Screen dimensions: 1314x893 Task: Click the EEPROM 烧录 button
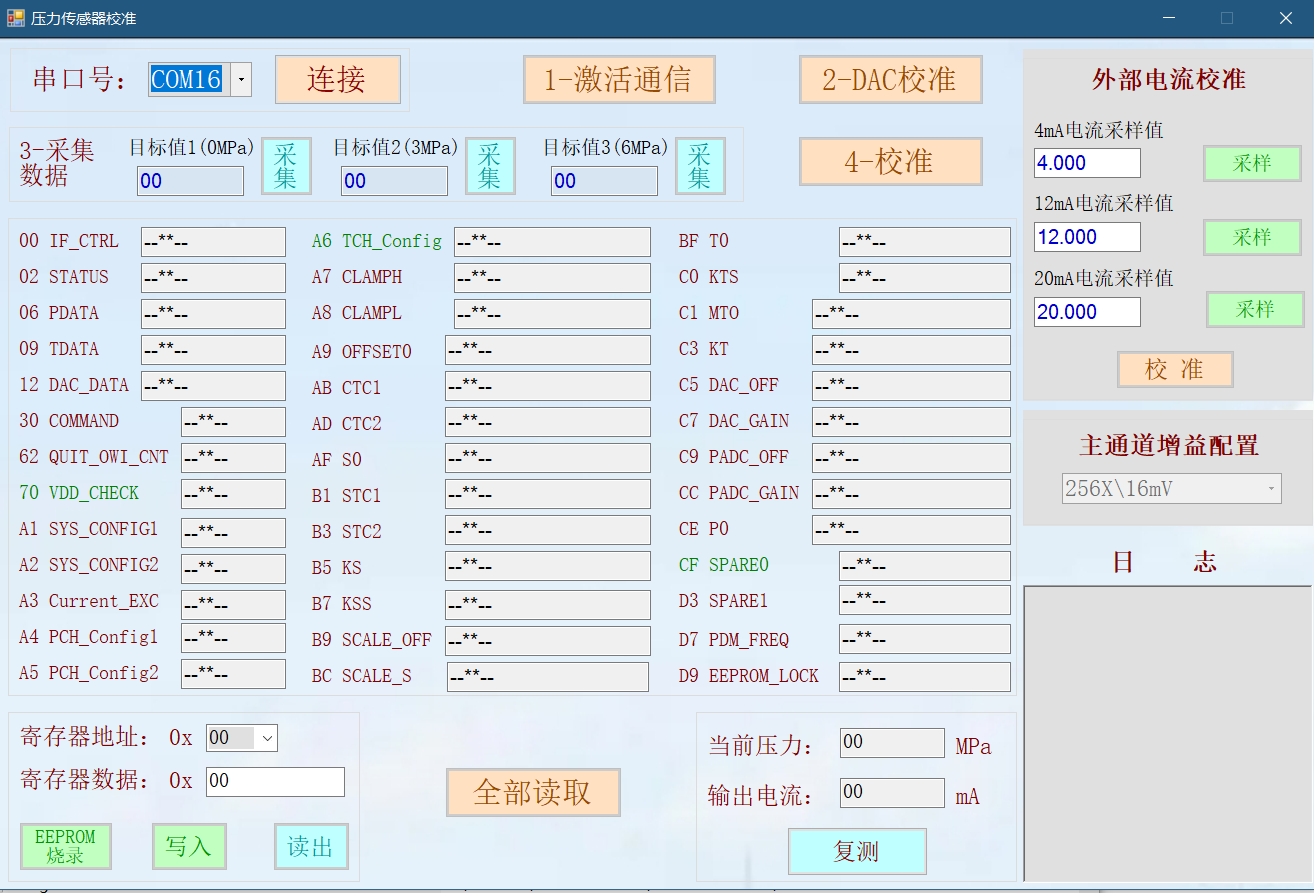[x=65, y=846]
